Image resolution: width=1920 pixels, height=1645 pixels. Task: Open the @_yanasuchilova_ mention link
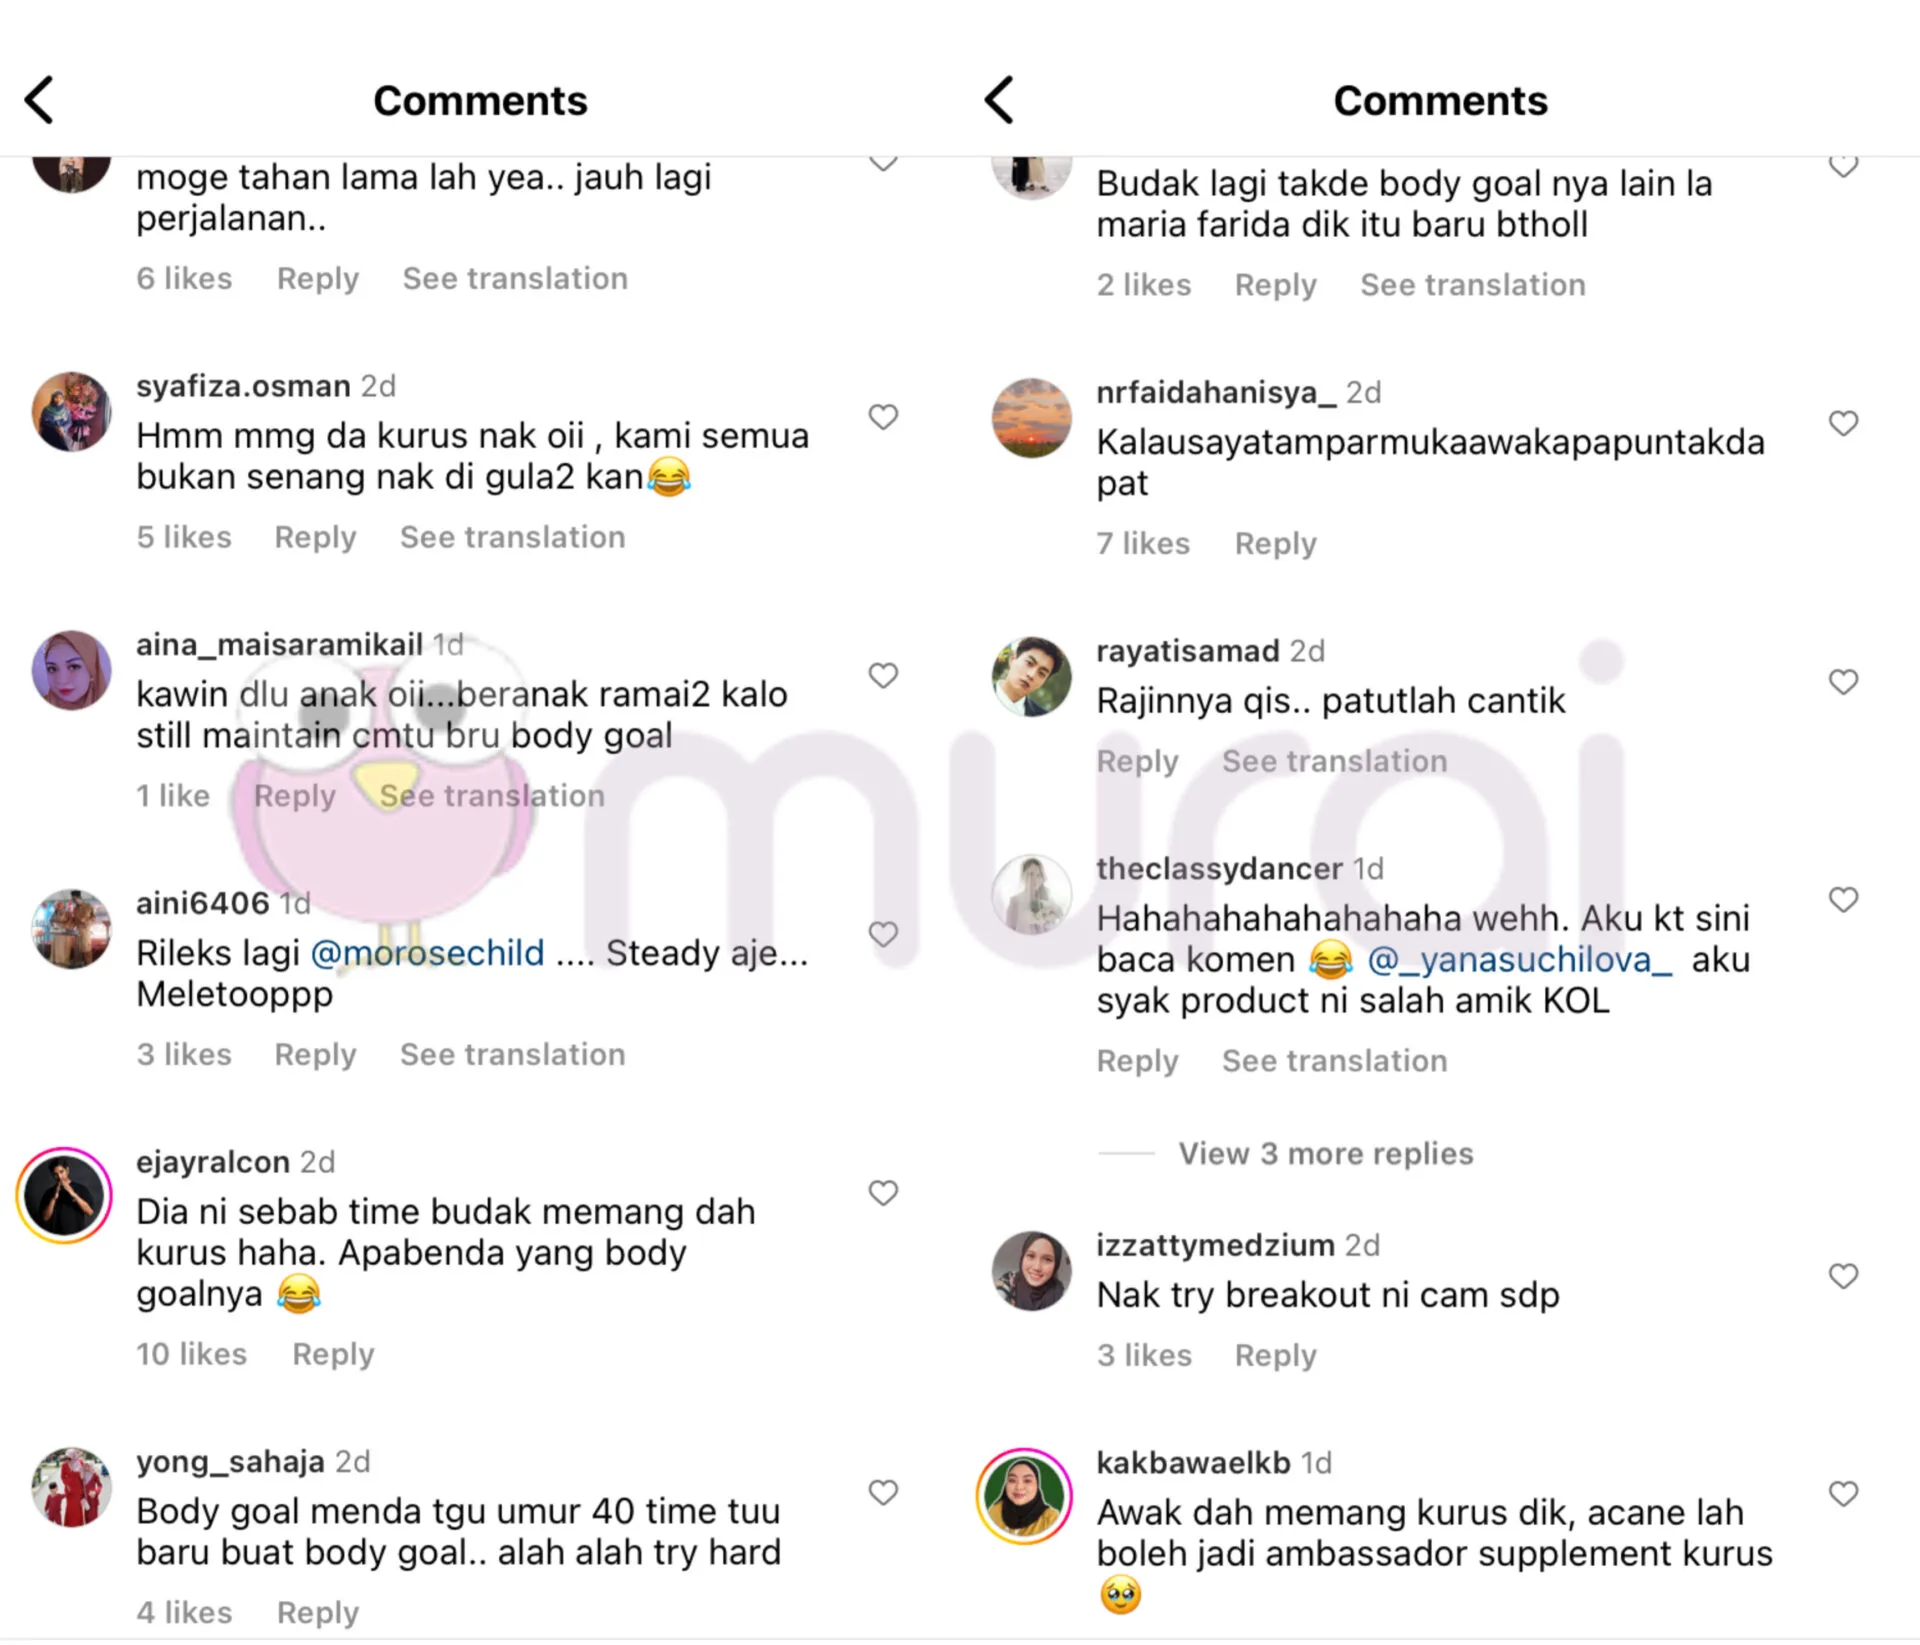click(1519, 960)
